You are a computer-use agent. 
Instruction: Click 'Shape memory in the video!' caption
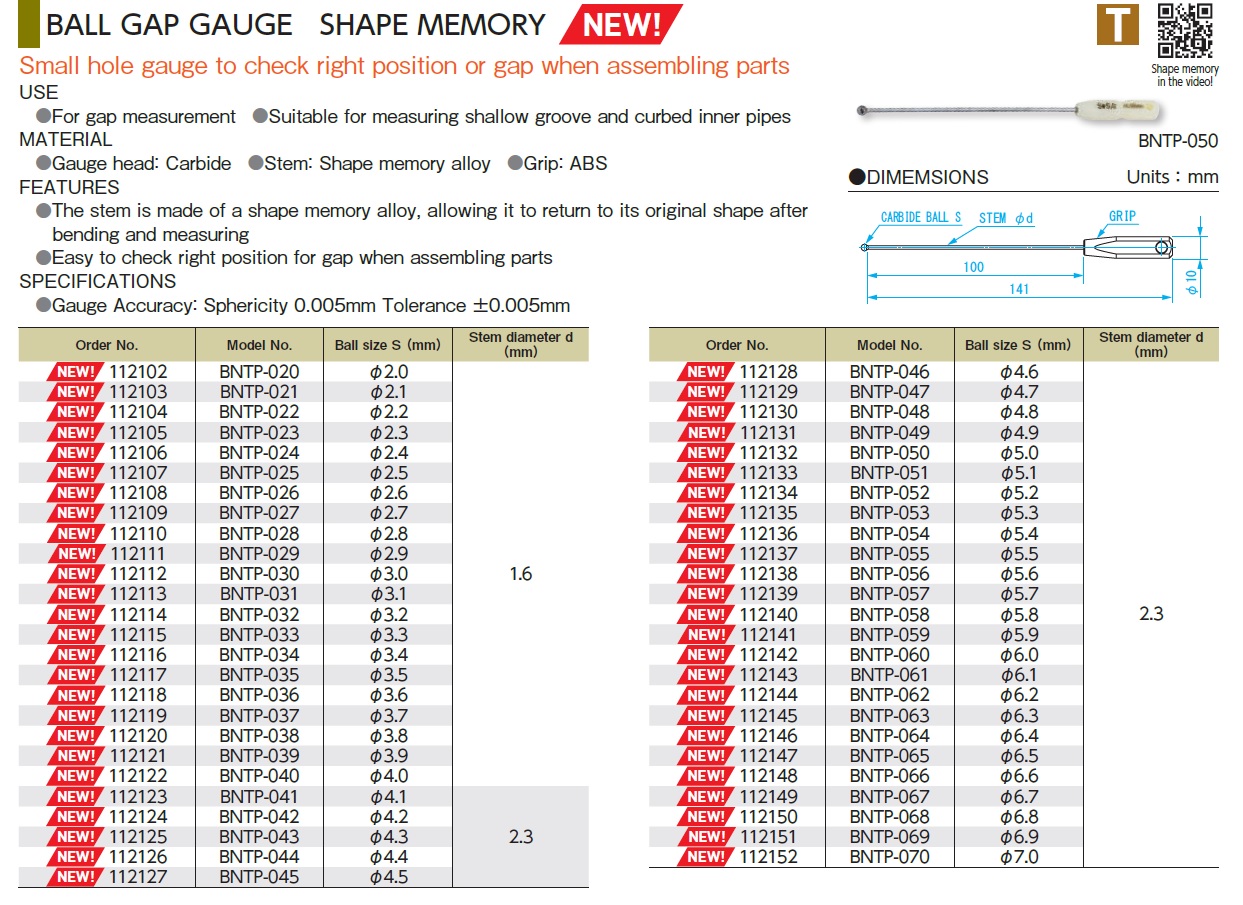[1185, 75]
